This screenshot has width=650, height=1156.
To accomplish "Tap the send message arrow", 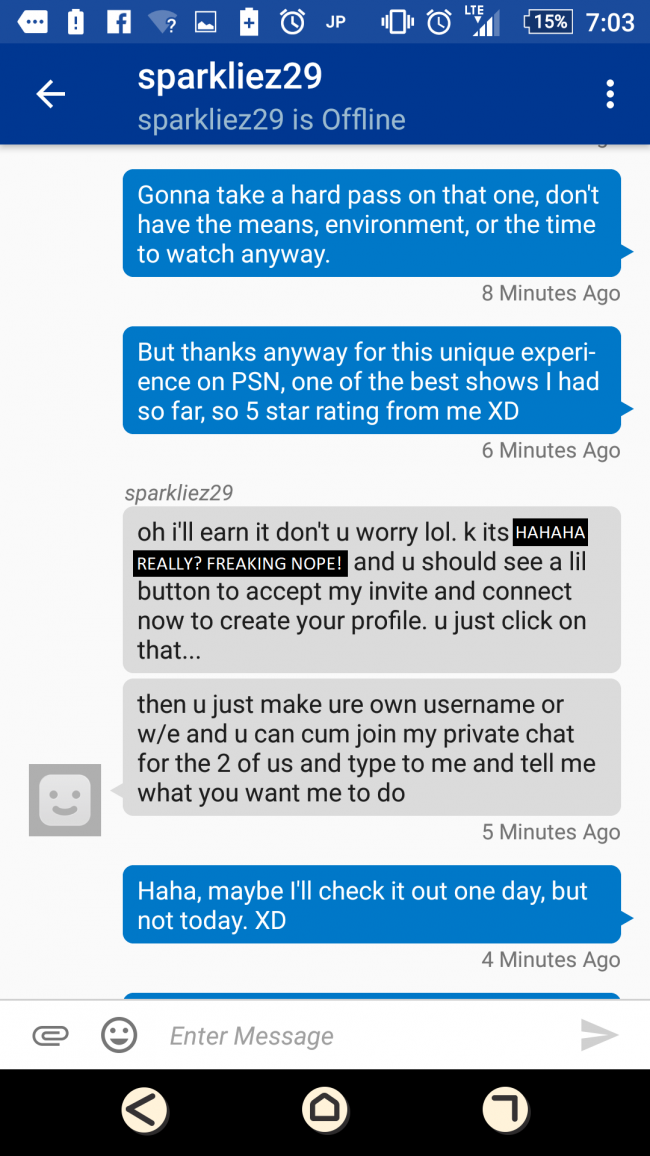I will pyautogui.click(x=598, y=1035).
